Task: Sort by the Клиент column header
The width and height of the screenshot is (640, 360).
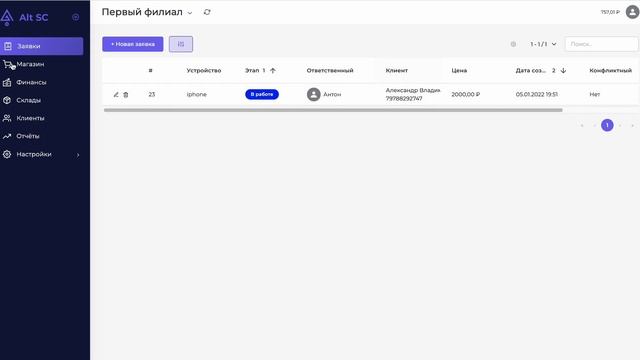Action: 397,70
